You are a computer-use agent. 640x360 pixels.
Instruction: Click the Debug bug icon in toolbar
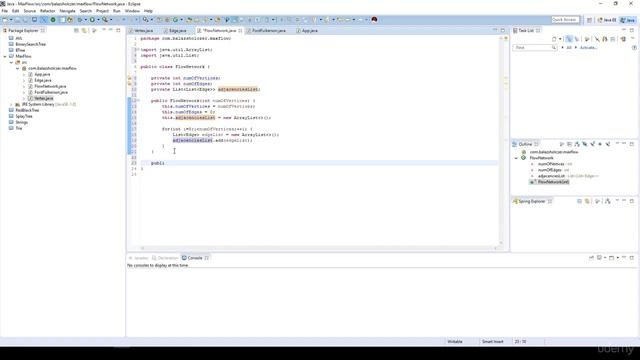[80, 20]
